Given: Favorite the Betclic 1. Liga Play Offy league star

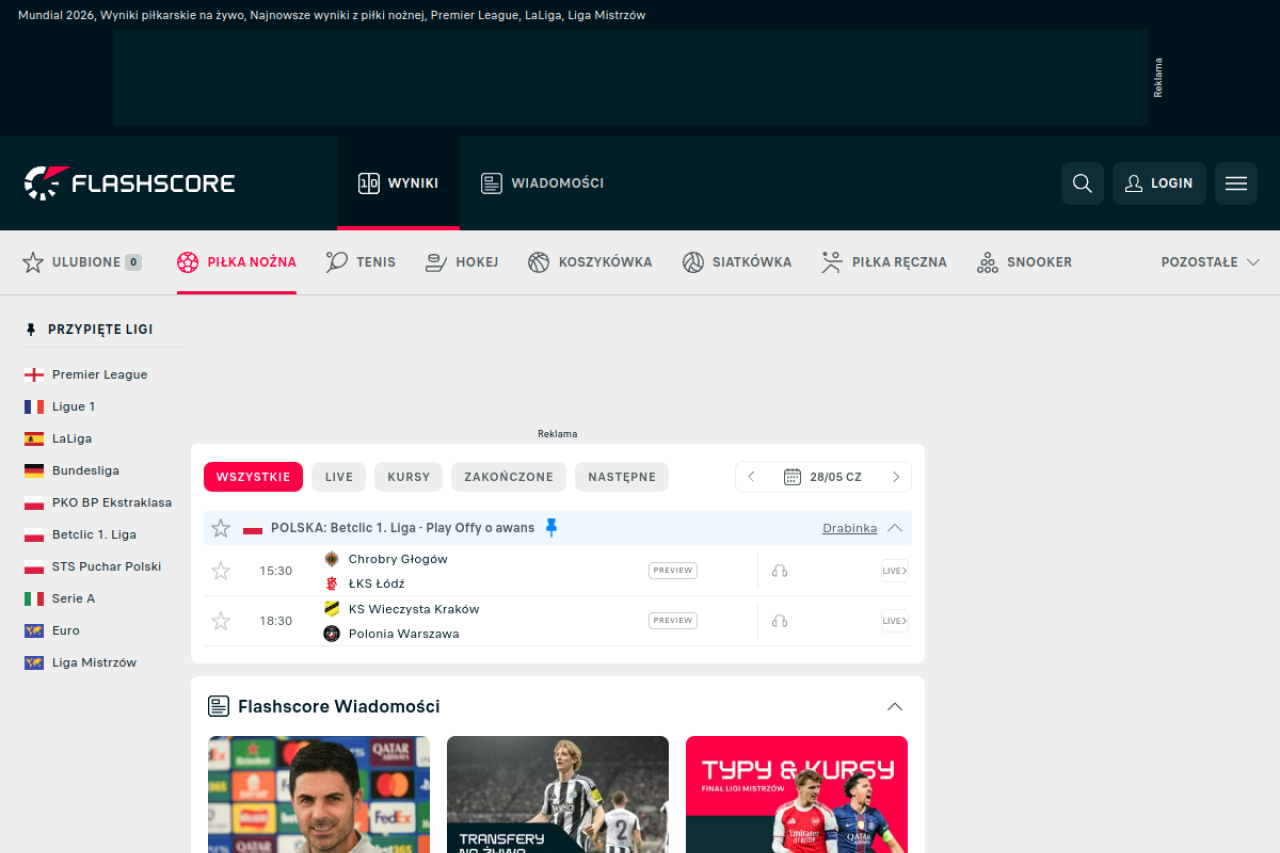Looking at the screenshot, I should pyautogui.click(x=221, y=528).
